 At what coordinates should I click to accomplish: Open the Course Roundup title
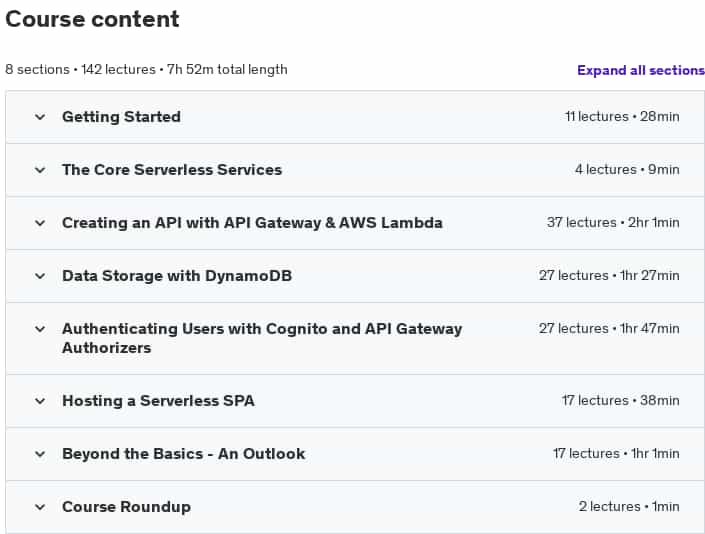126,507
